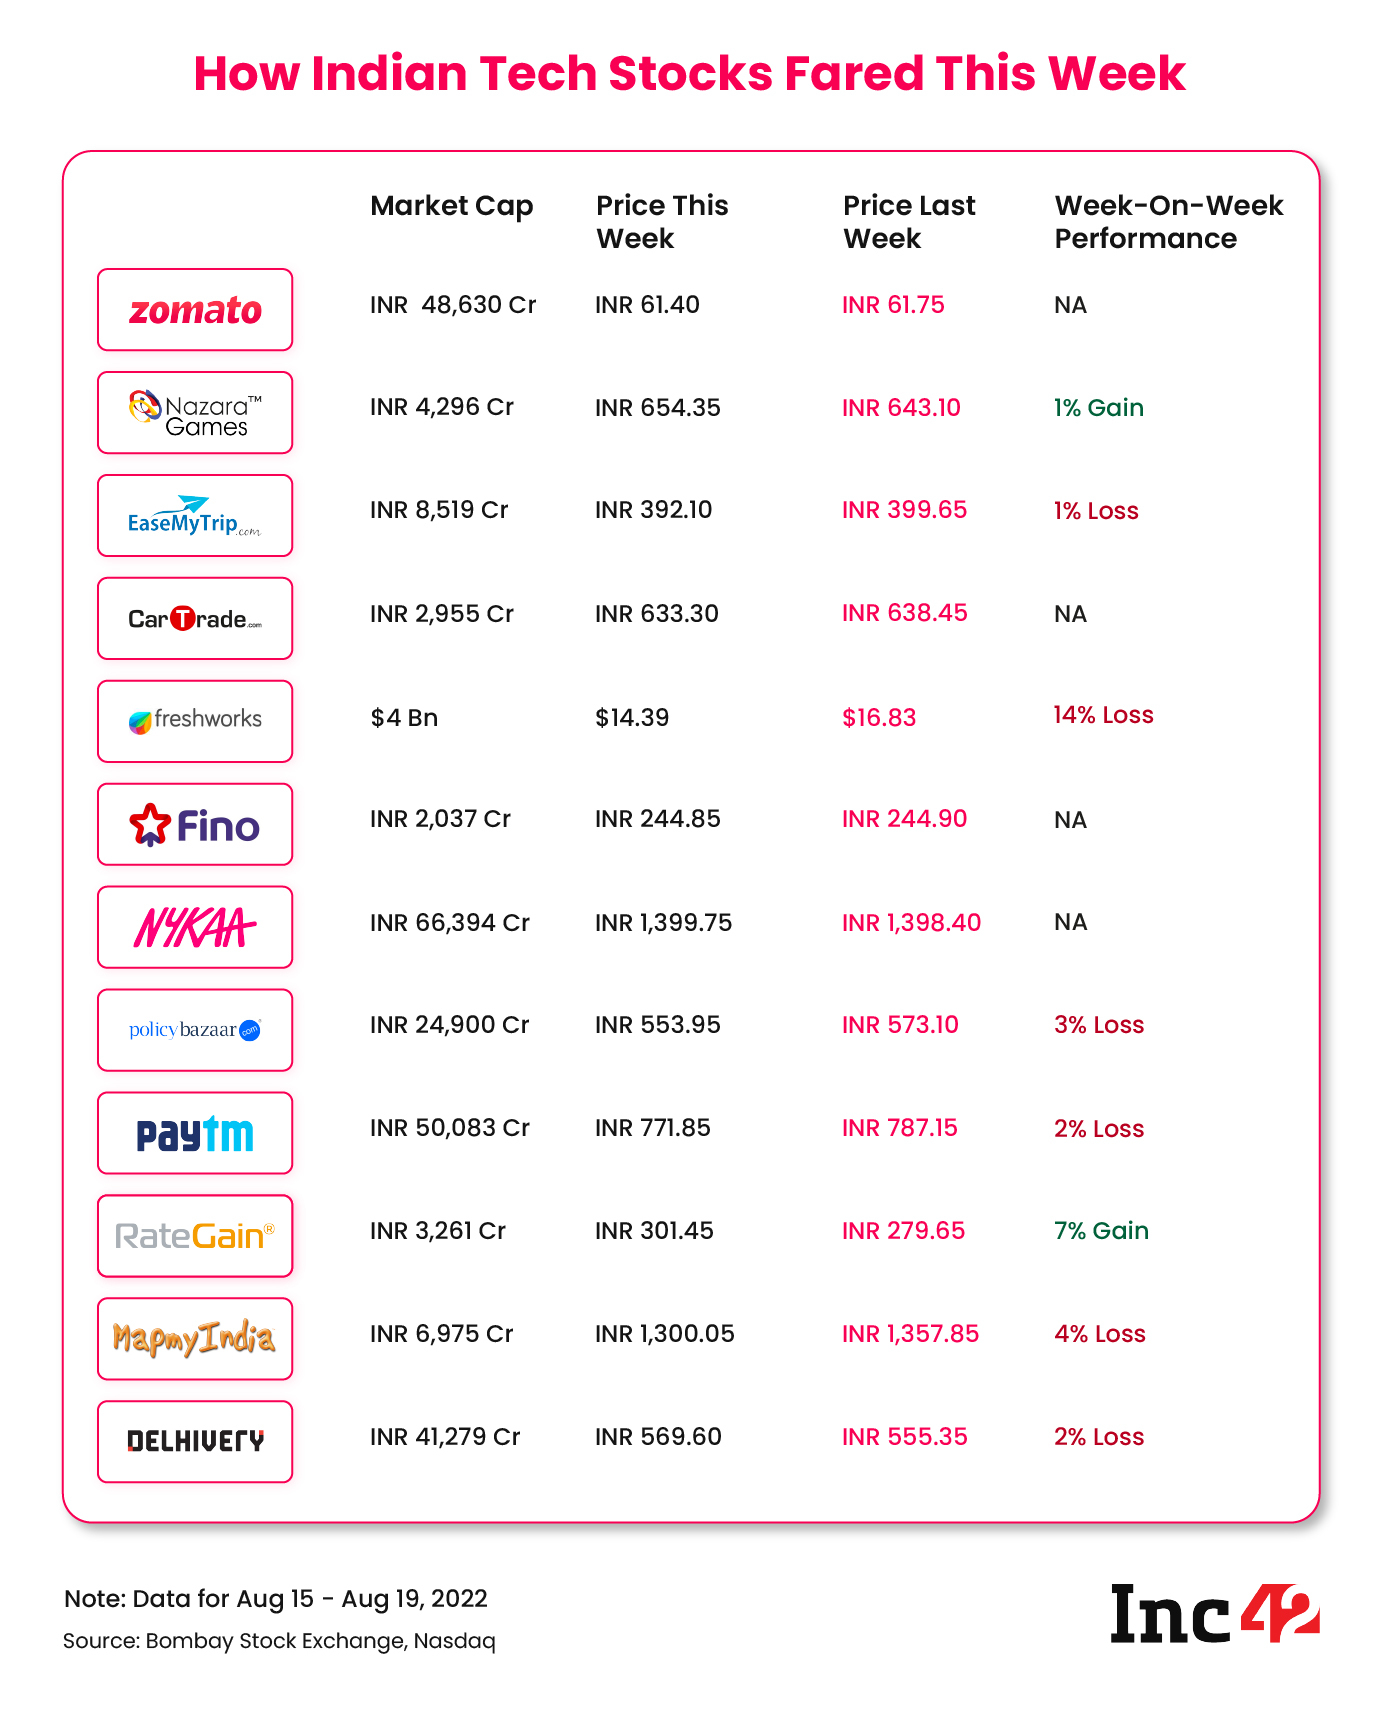This screenshot has height=1710, width=1383.
Task: Click the MapmyIndia logo
Action: (x=195, y=1339)
